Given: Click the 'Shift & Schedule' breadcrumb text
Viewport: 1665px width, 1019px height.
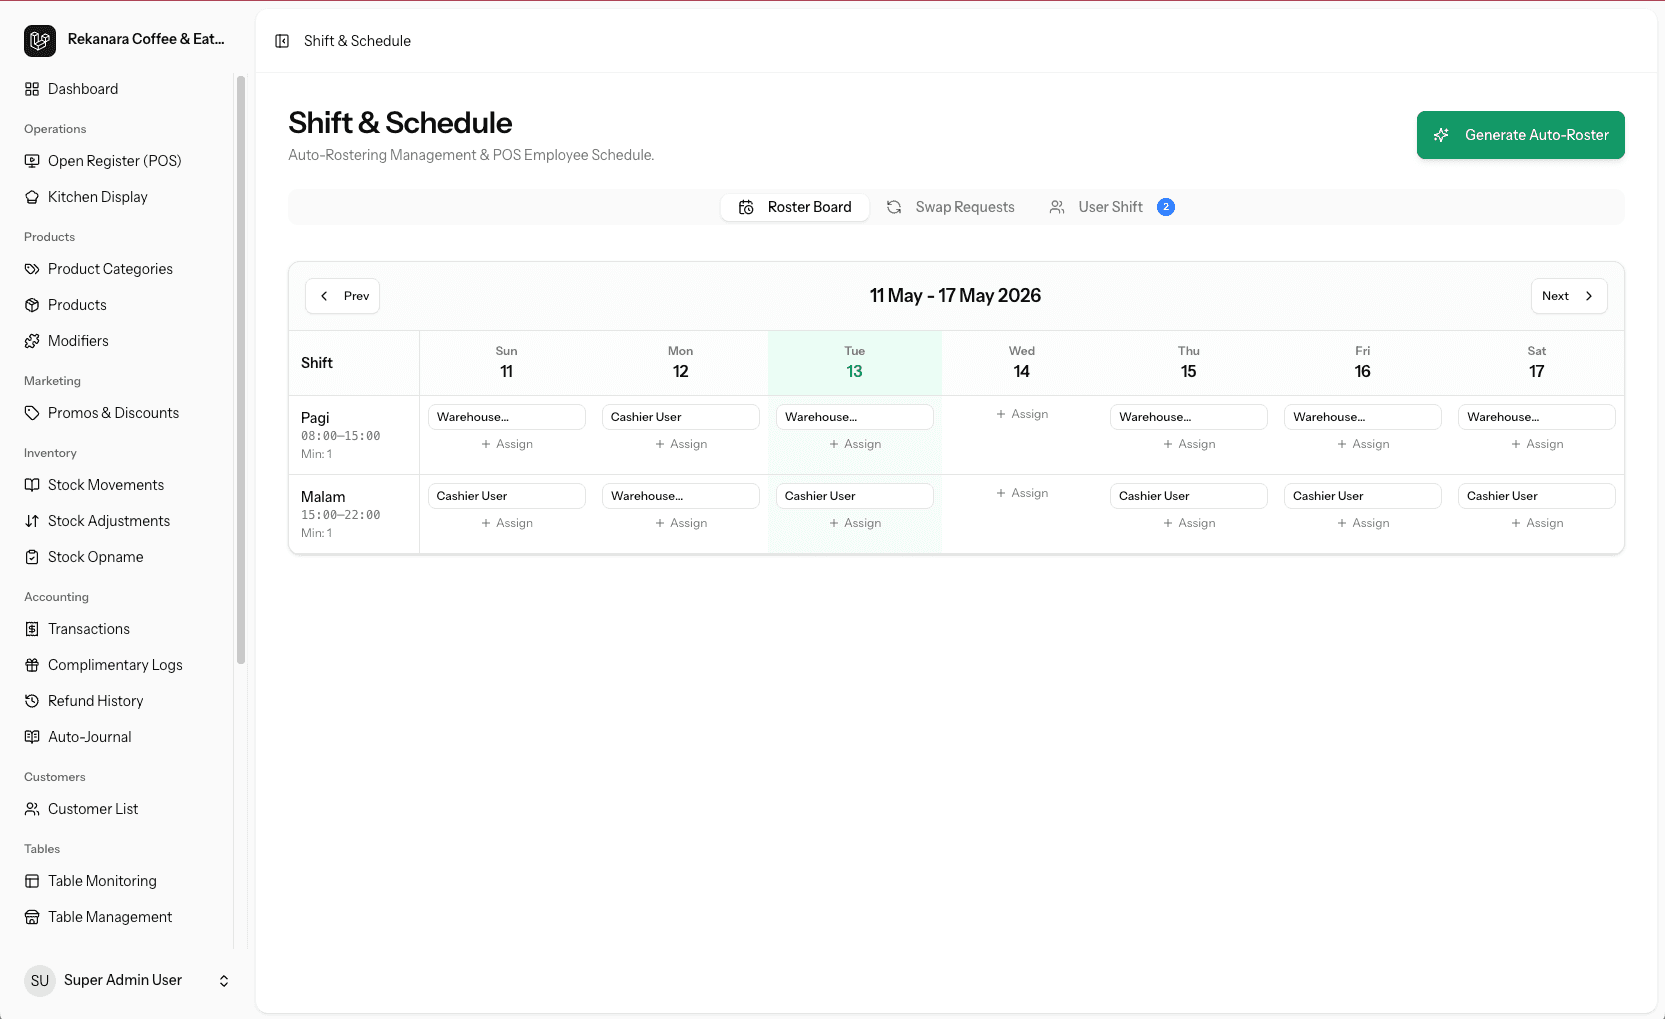Looking at the screenshot, I should click(x=357, y=41).
